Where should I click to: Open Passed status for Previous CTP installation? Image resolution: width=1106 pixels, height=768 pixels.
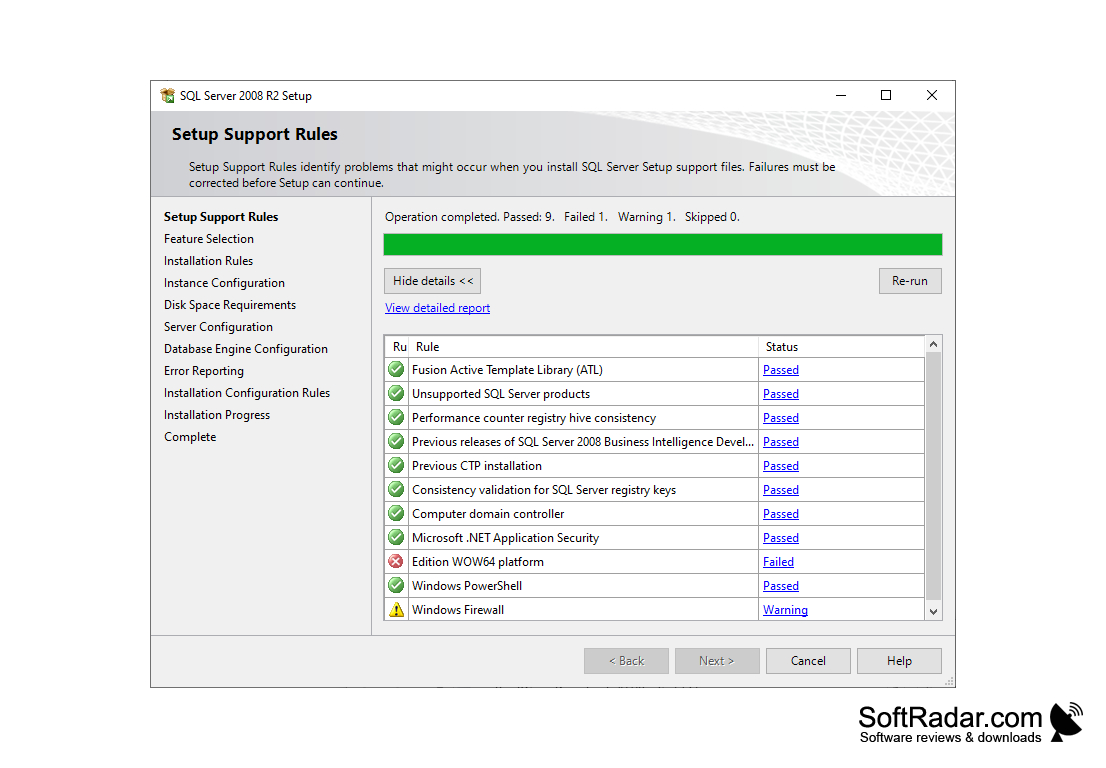click(x=781, y=465)
